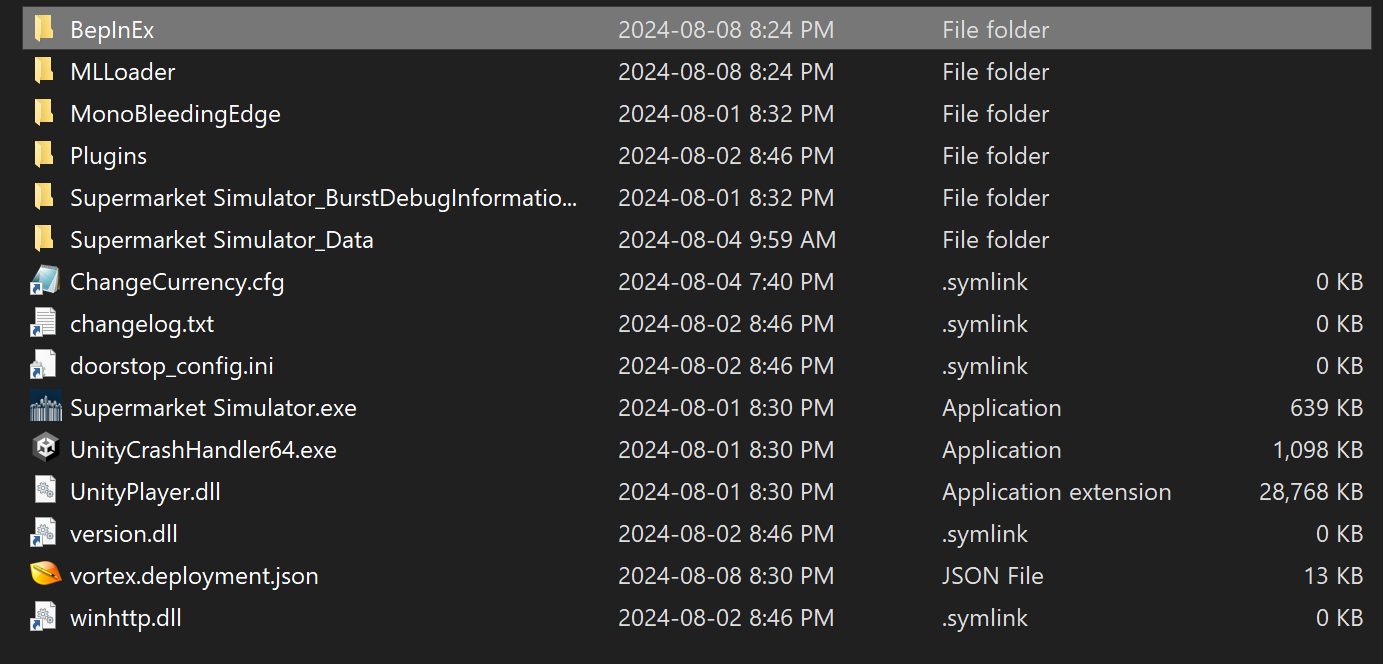Click .symlink type of winhttp.dll
Screen dimensions: 1383x664
(x=985, y=618)
